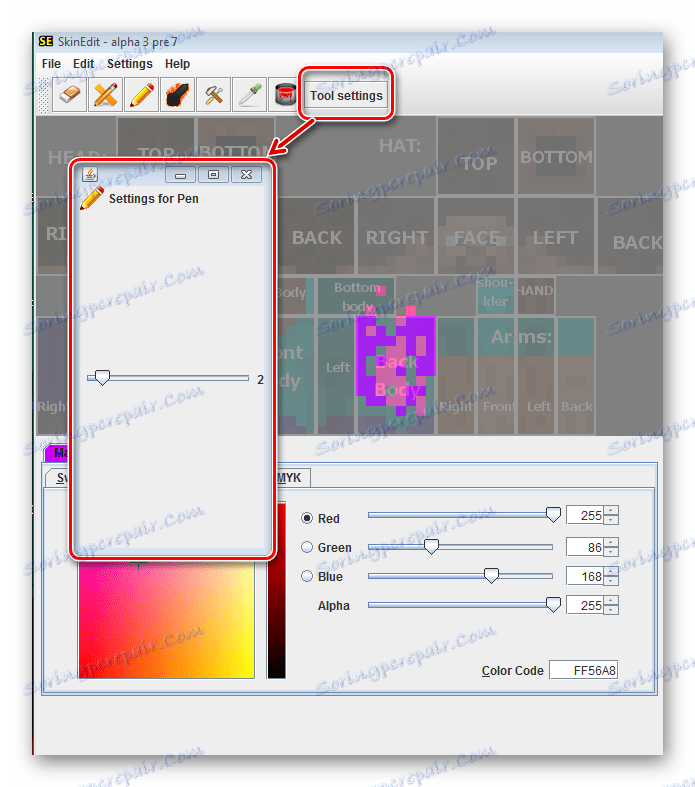Select the Eyedropper color picker tool
The height and width of the screenshot is (787, 695).
[250, 94]
